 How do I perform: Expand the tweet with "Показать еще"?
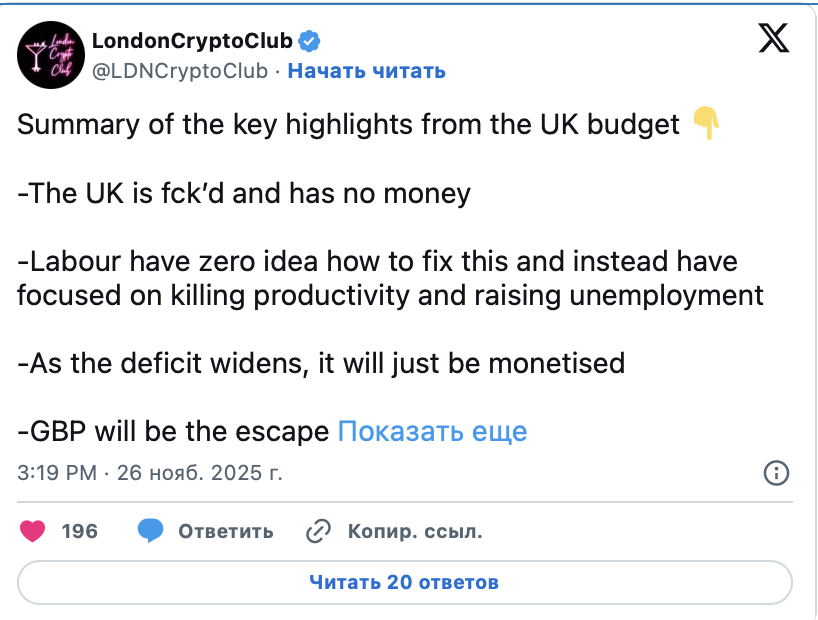(432, 431)
